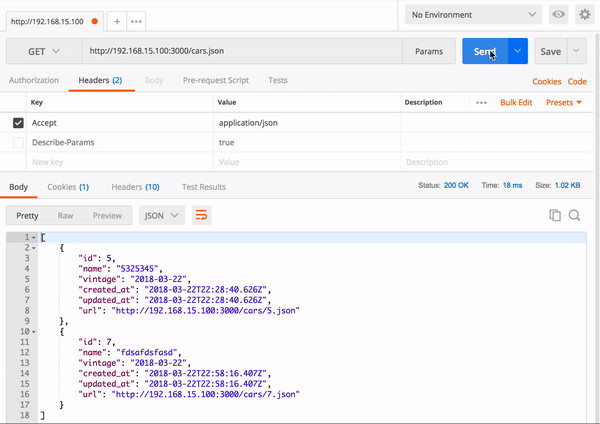
Task: Expand the Send button dropdown arrow
Action: point(517,51)
